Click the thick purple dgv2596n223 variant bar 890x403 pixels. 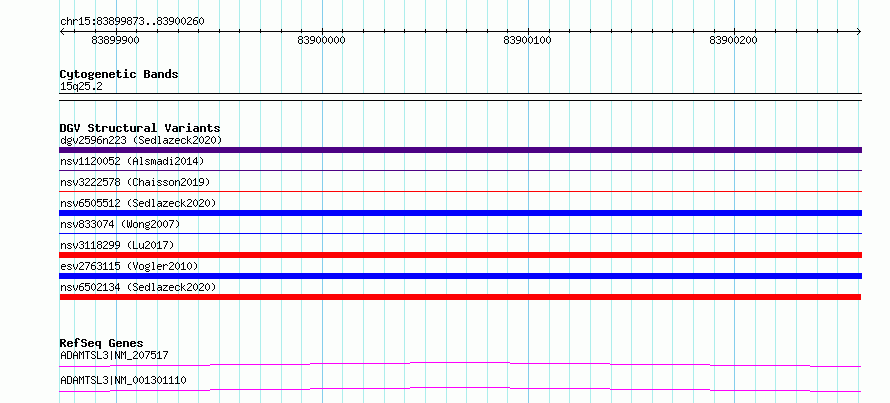pos(460,150)
